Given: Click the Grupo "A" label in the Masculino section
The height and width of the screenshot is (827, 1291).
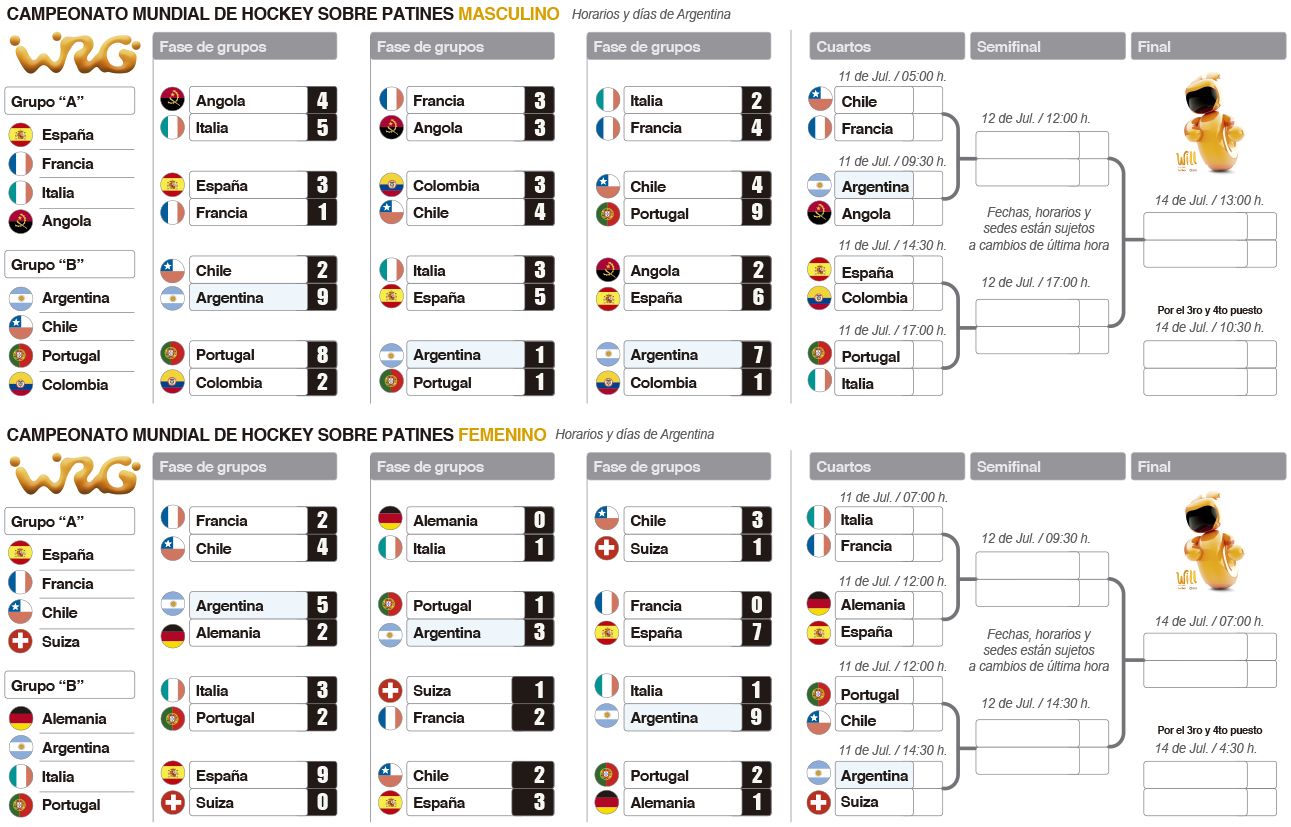Looking at the screenshot, I should click(71, 101).
